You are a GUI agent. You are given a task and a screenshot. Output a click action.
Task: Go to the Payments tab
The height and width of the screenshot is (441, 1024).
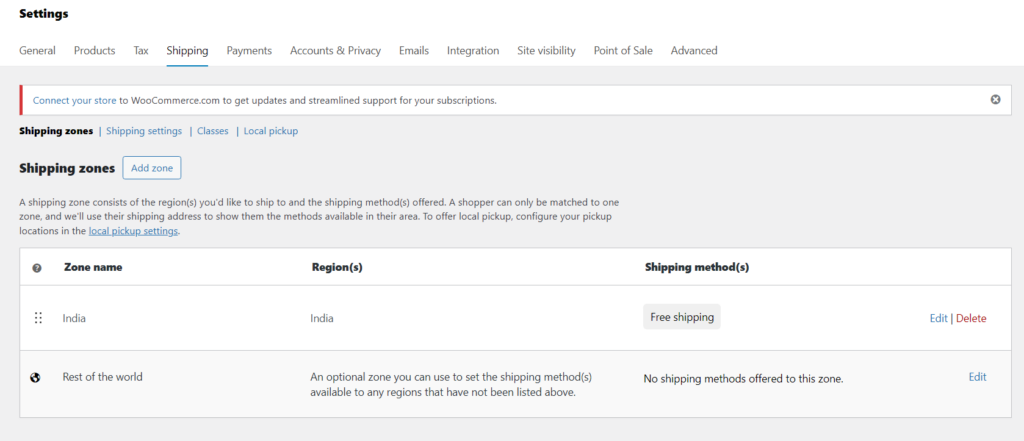(x=249, y=50)
